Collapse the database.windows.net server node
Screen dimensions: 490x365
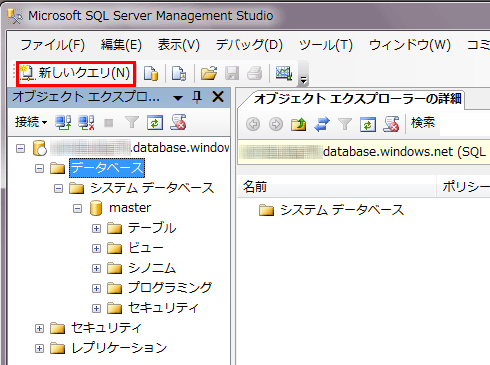coord(20,148)
